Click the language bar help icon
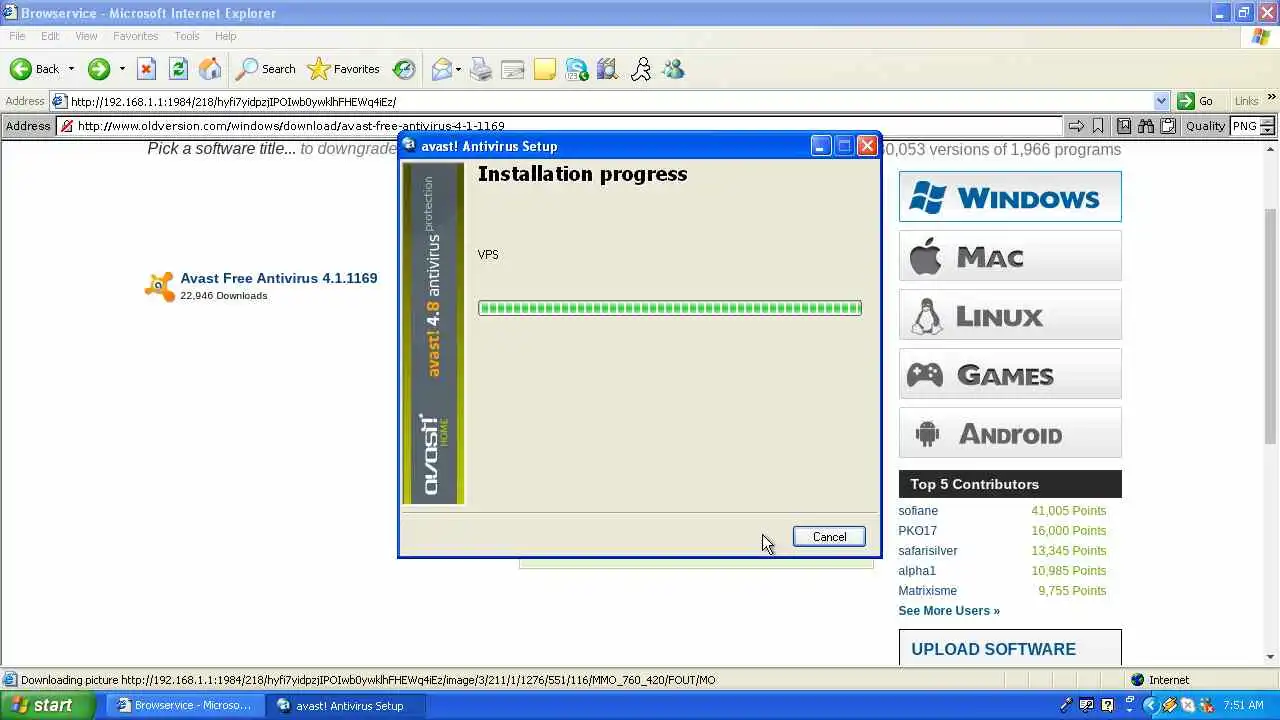1280x720 pixels. 1108,705
